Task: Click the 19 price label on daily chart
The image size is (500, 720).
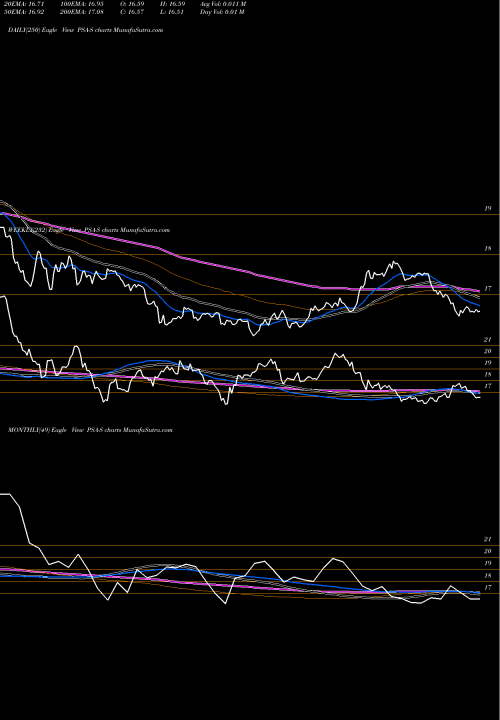Action: click(x=488, y=208)
